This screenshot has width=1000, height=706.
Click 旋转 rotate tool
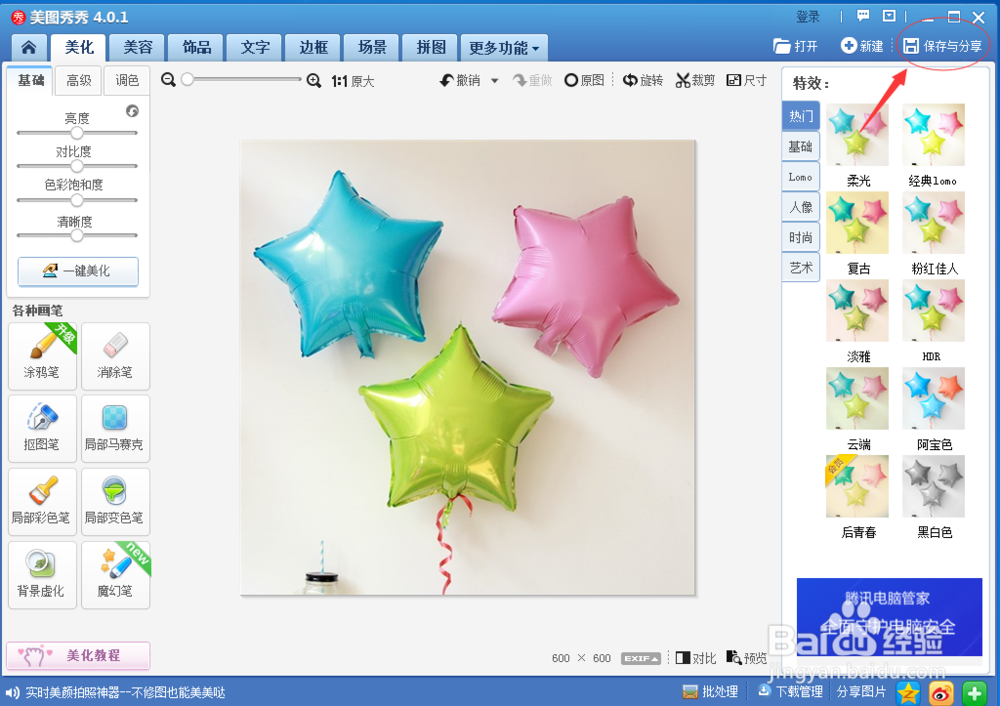click(x=643, y=80)
